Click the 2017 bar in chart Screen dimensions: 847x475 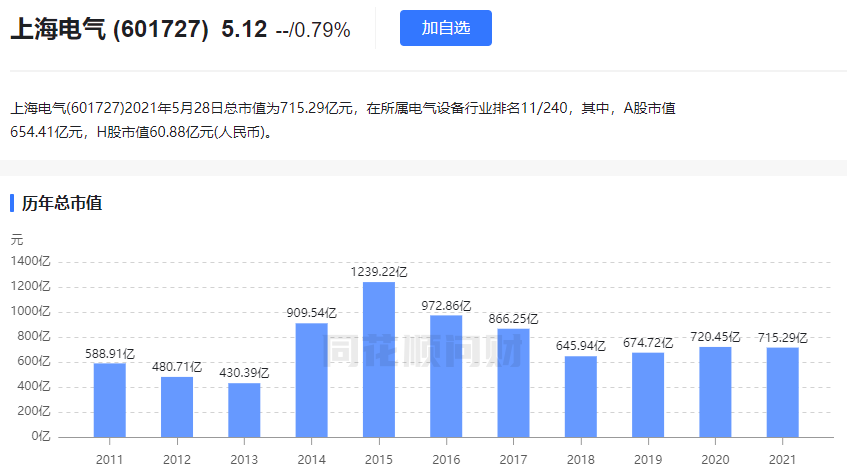click(x=513, y=383)
